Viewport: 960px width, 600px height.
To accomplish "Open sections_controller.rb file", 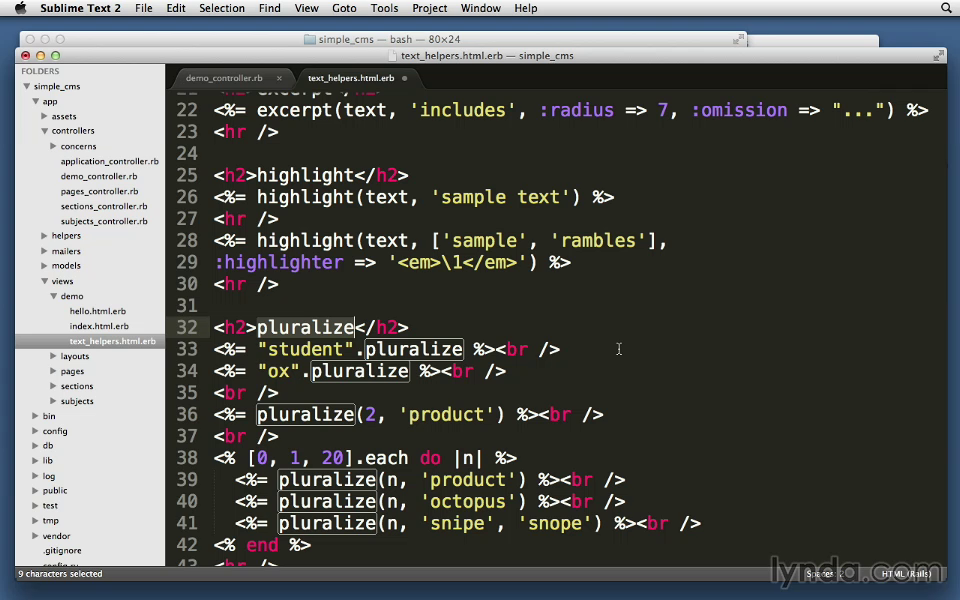I will coord(104,206).
